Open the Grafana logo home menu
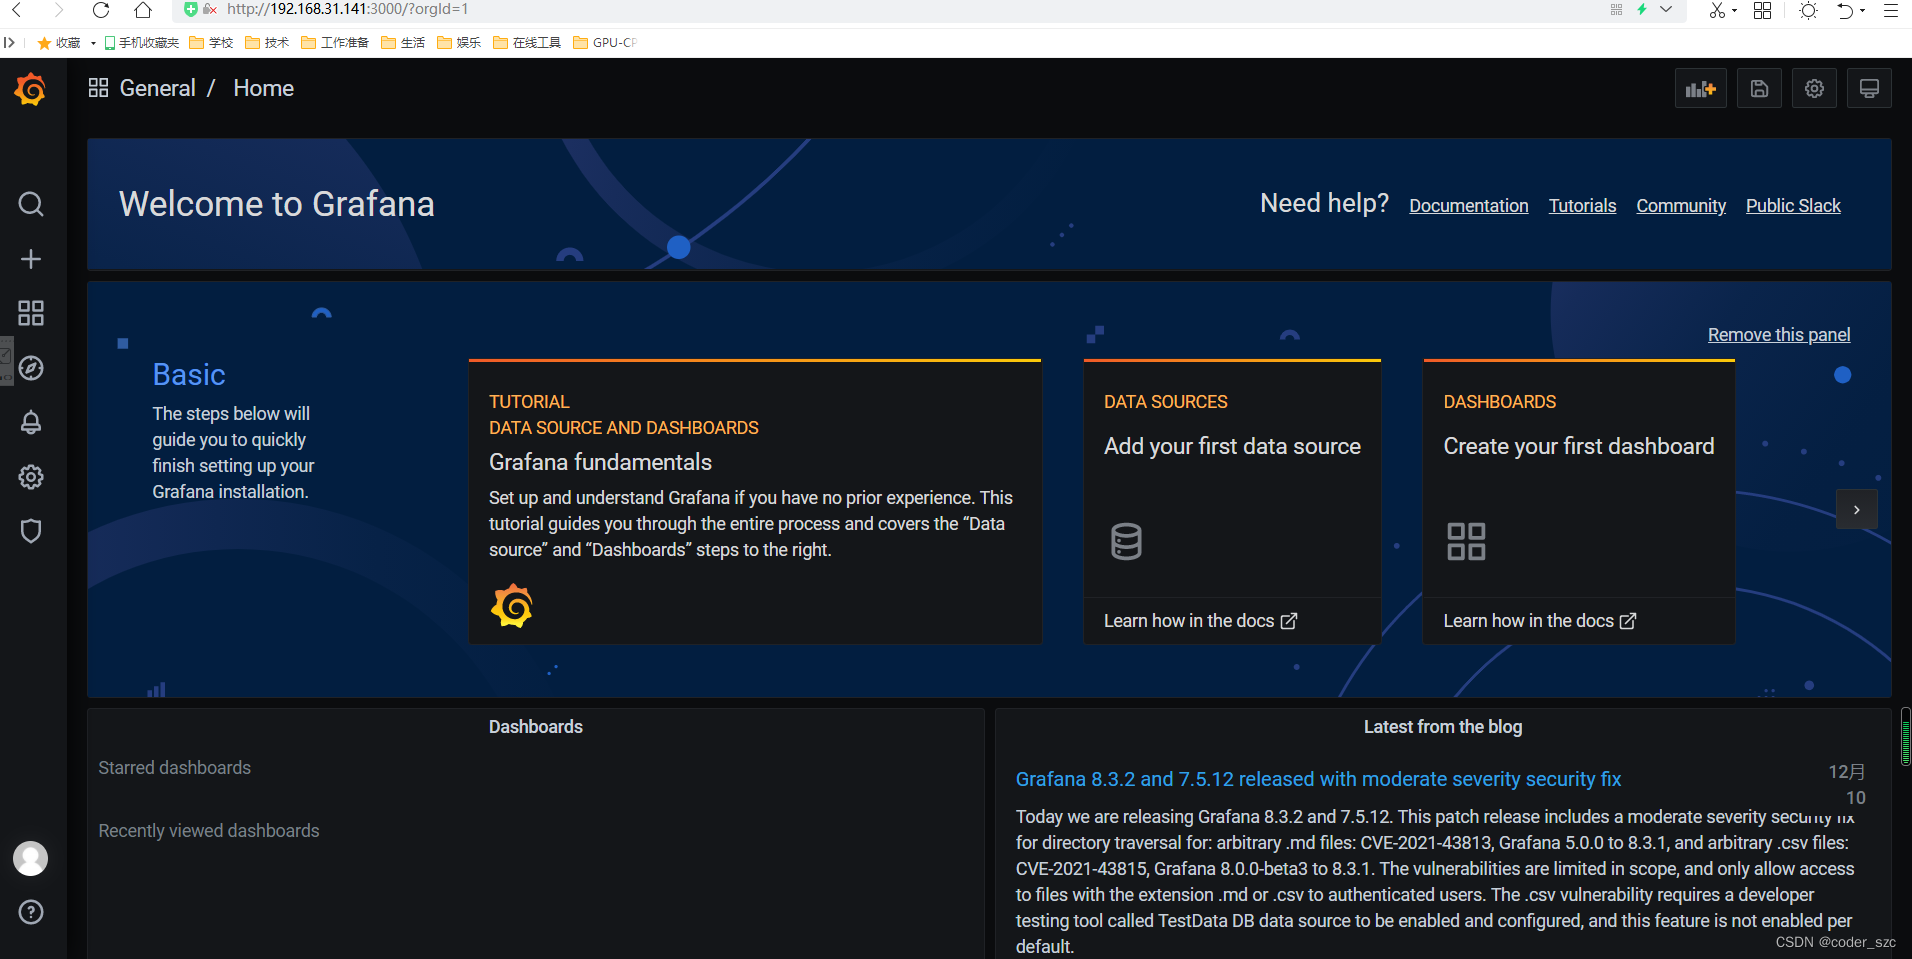 tap(30, 89)
